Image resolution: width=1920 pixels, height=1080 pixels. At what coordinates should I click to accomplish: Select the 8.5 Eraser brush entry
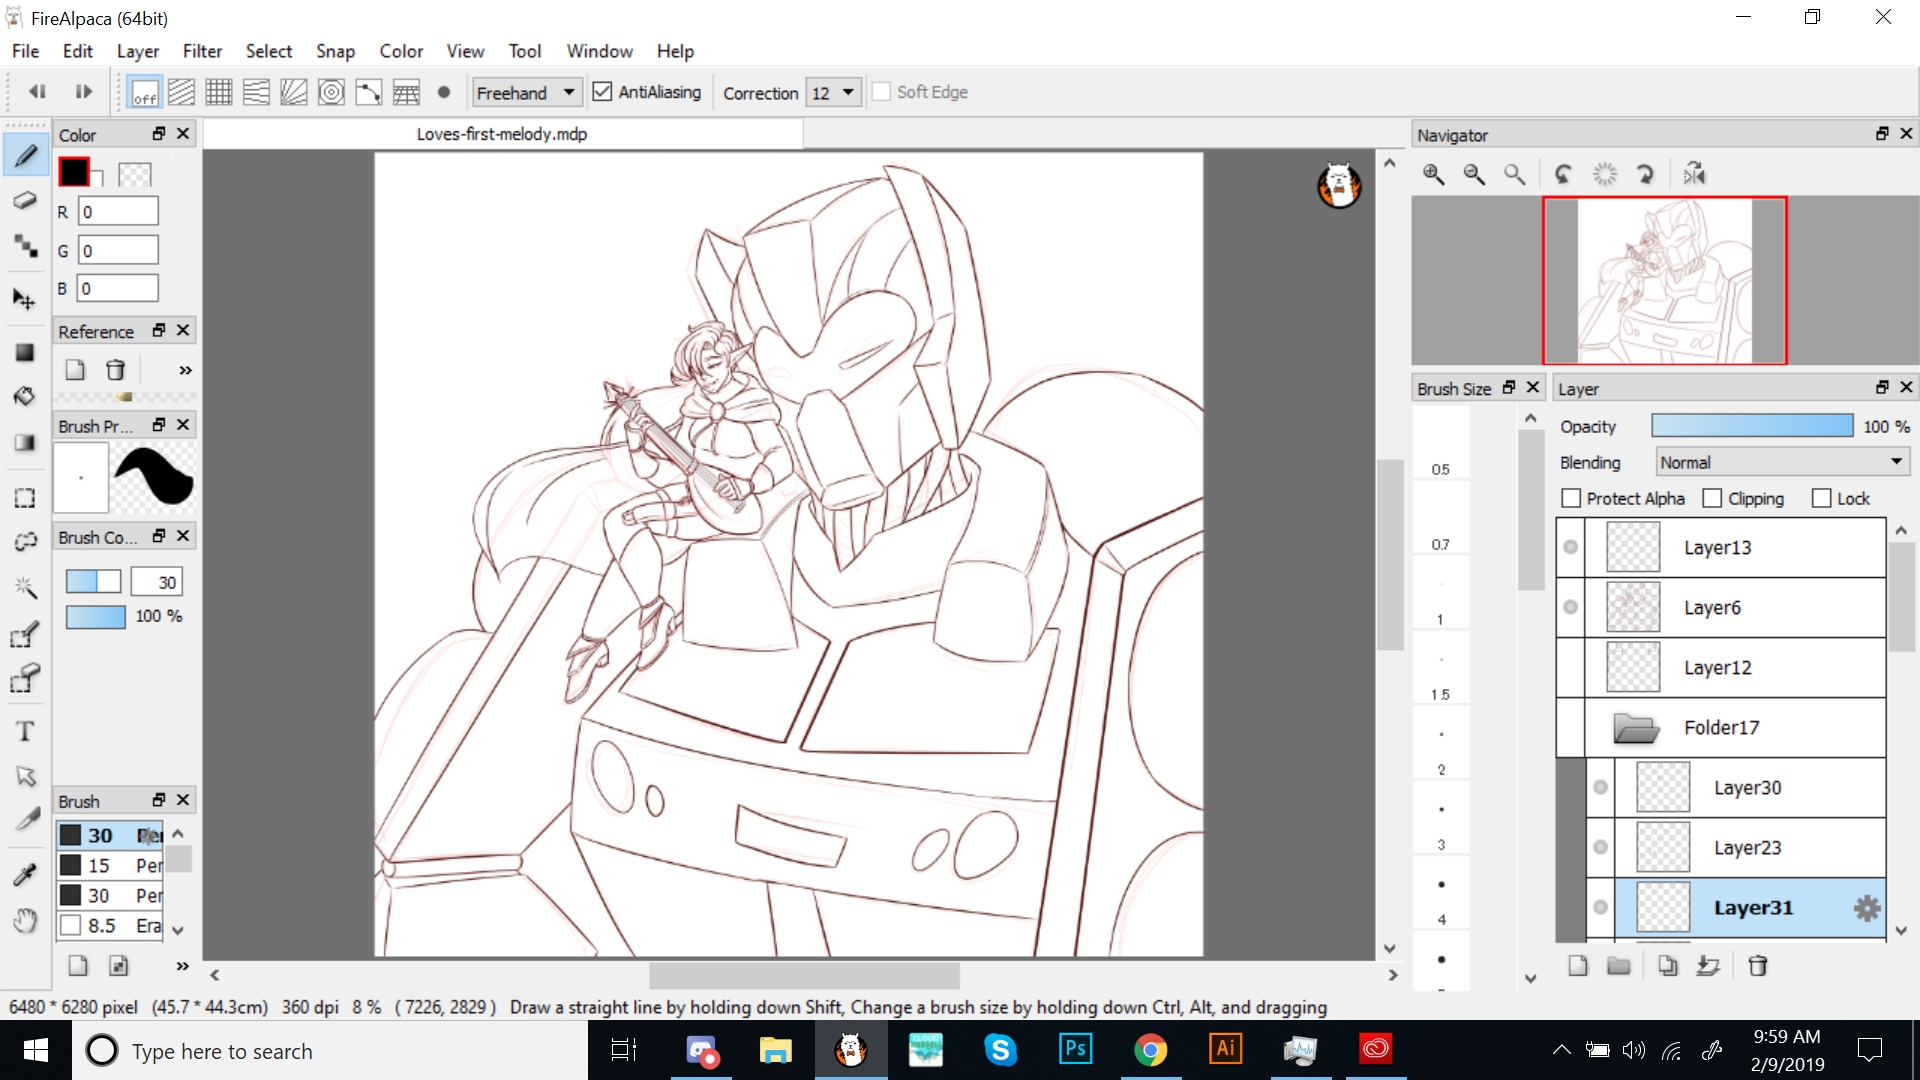(x=110, y=925)
